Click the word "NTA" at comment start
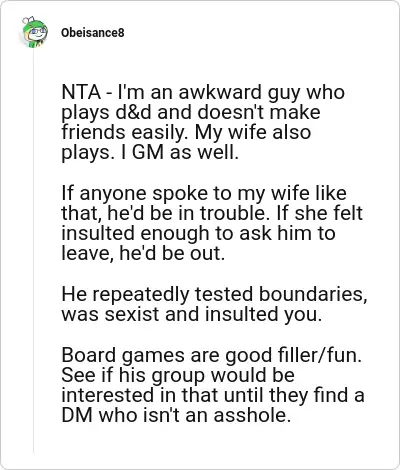The height and width of the screenshot is (470, 400). click(x=81, y=92)
